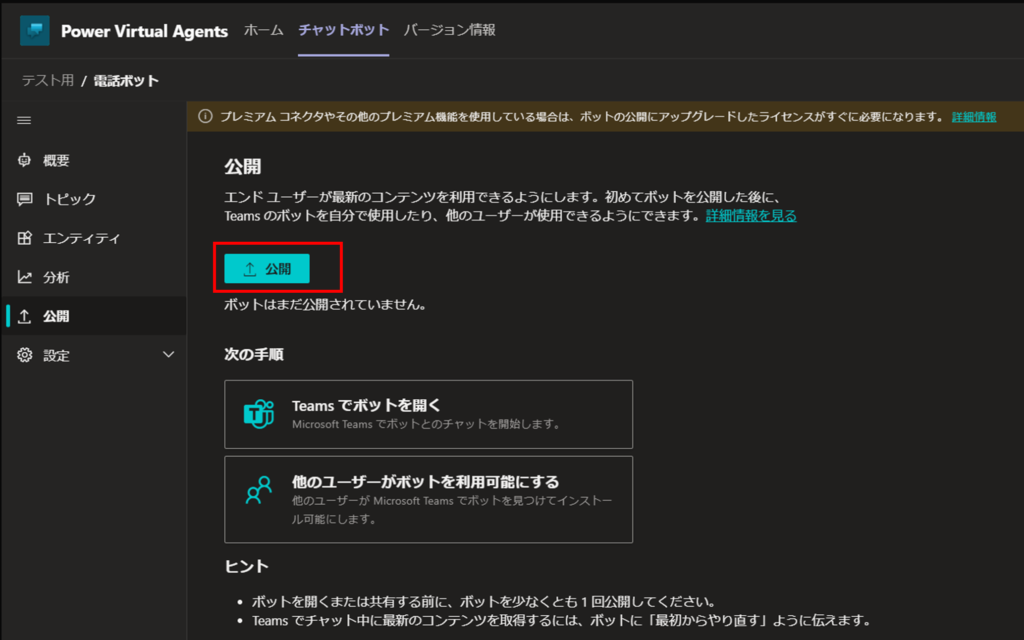Select トピック in the sidebar
This screenshot has width=1024, height=640.
tap(94, 199)
